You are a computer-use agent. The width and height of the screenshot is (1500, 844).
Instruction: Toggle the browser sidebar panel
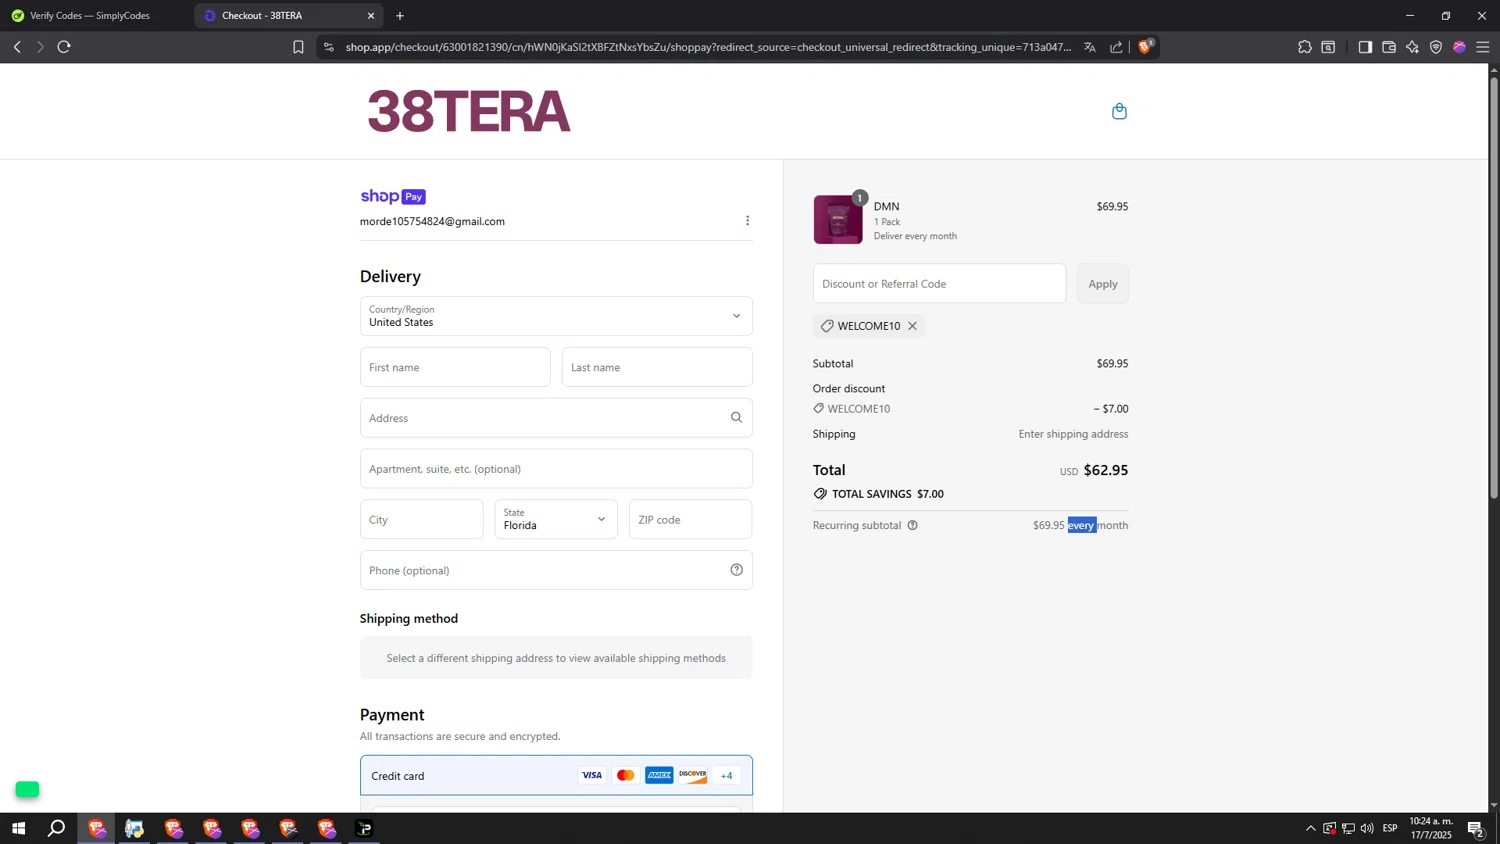(x=1365, y=47)
